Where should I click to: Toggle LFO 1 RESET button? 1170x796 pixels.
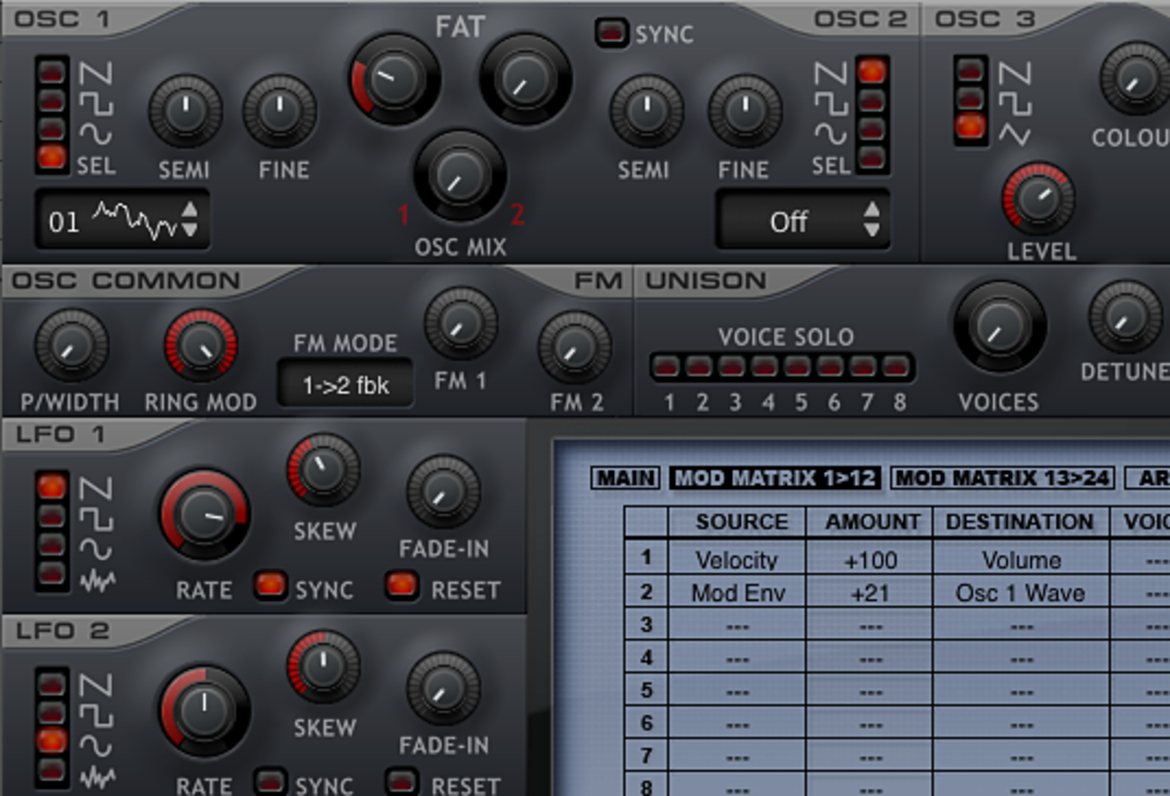pos(401,586)
